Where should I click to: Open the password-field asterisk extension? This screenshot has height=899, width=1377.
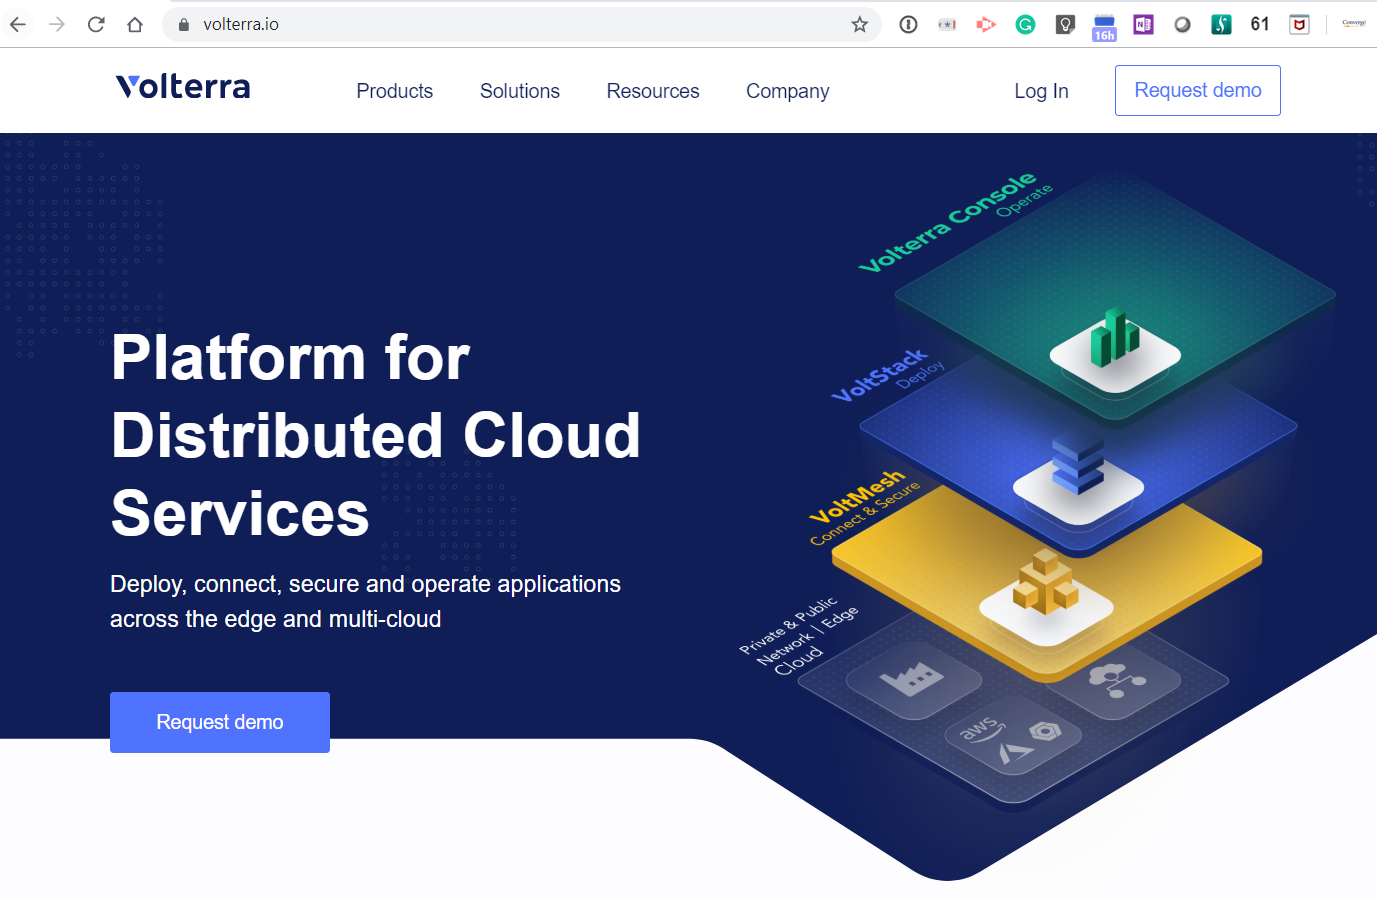(947, 24)
